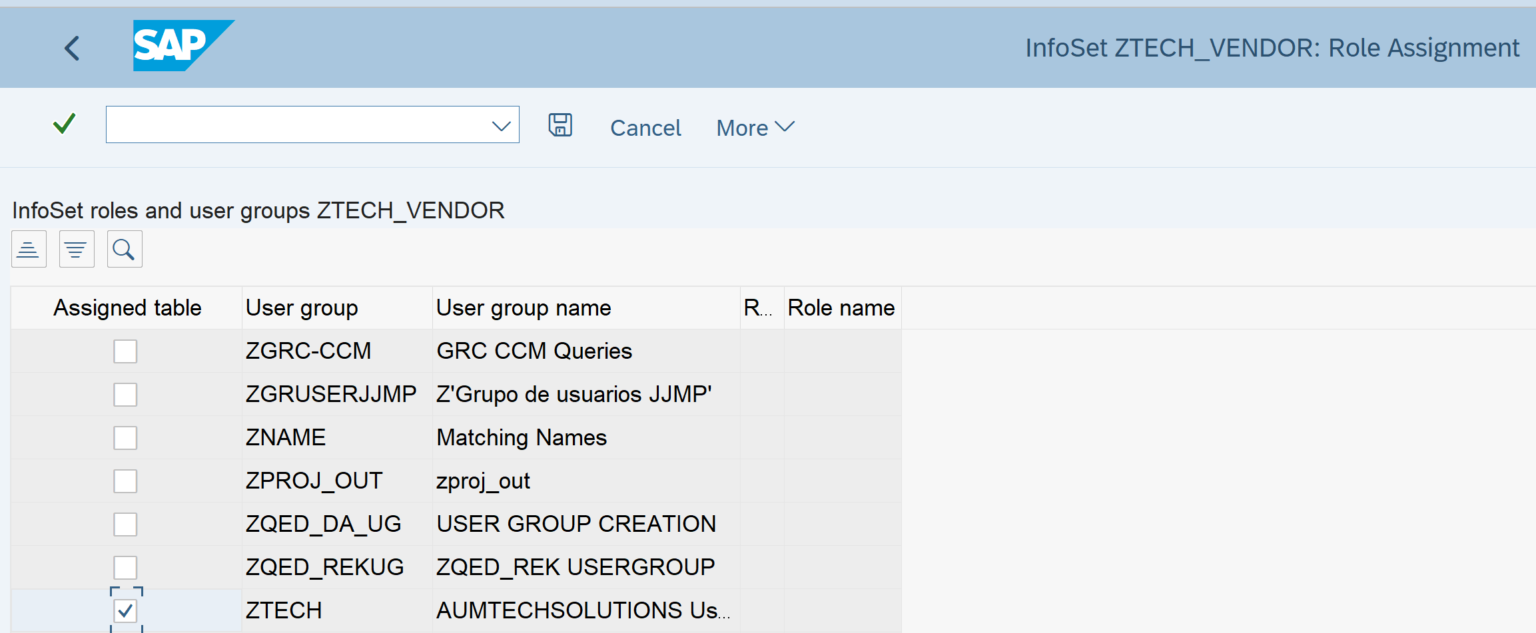Open the Find search icon

coord(124,248)
